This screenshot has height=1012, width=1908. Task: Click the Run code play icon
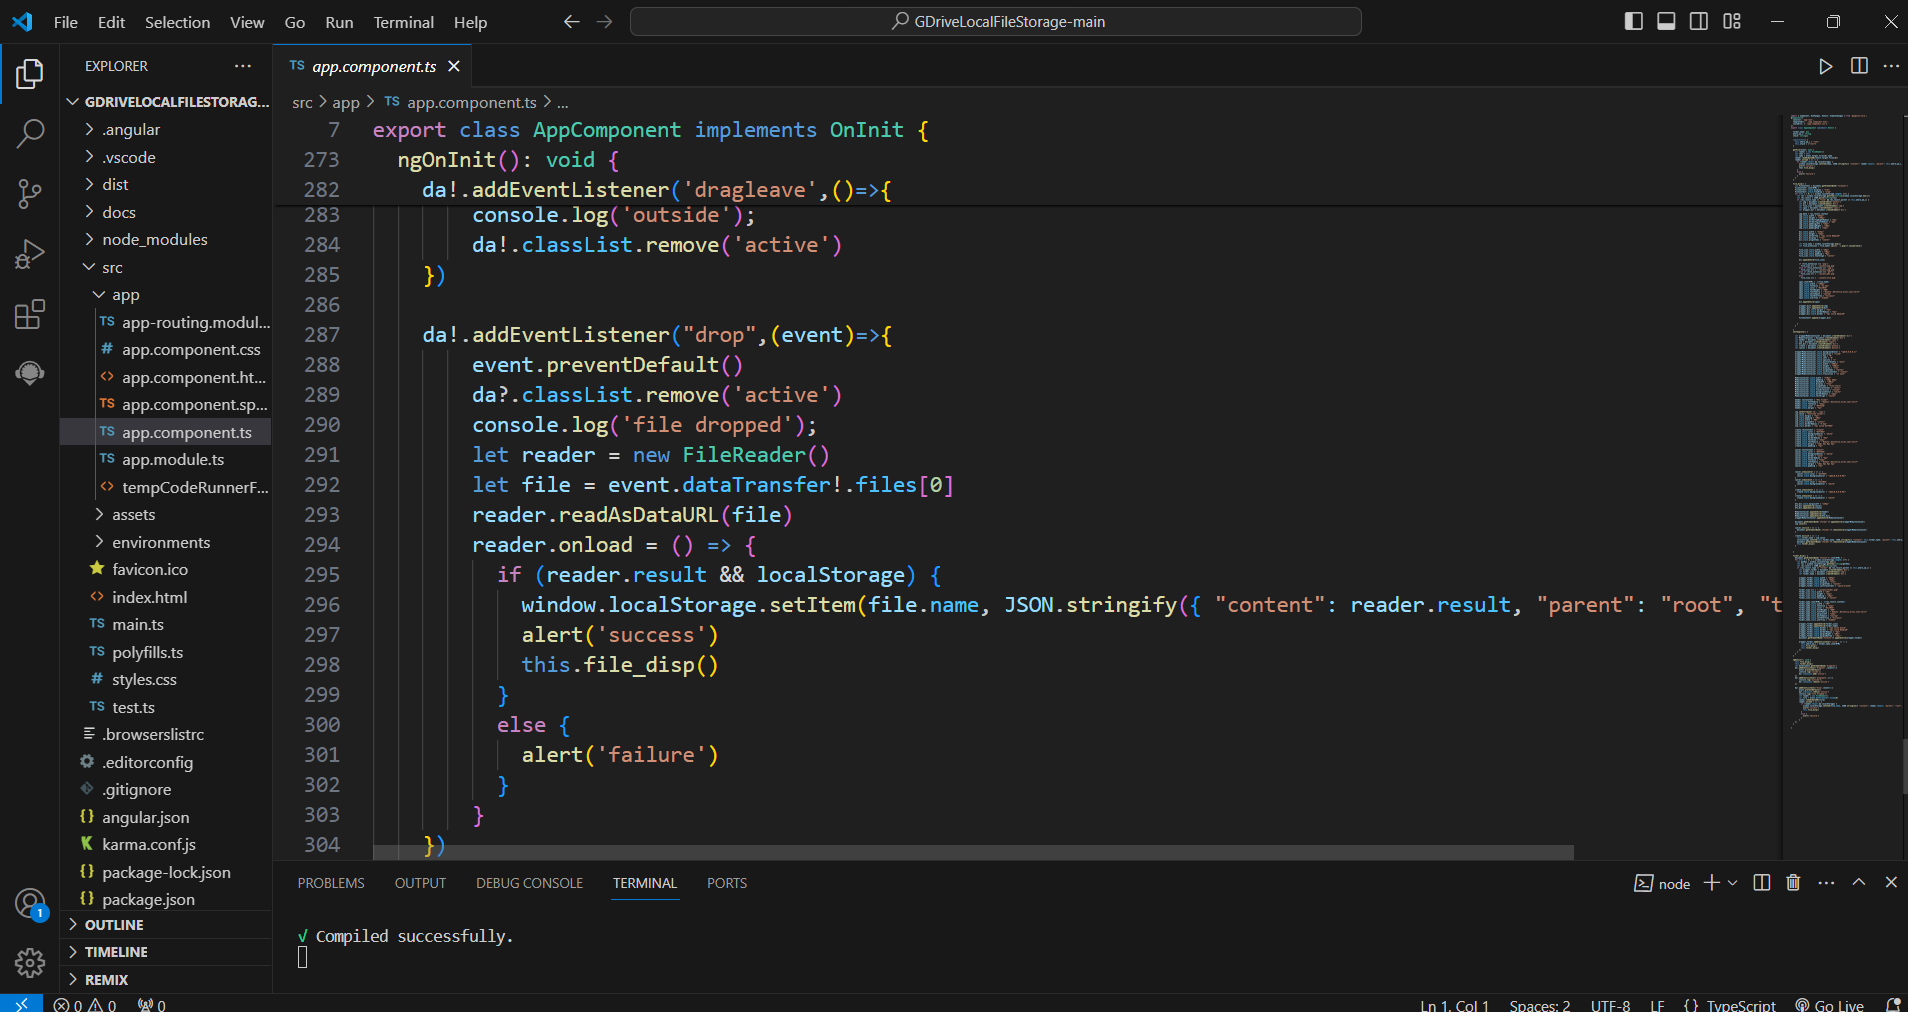pos(1825,66)
